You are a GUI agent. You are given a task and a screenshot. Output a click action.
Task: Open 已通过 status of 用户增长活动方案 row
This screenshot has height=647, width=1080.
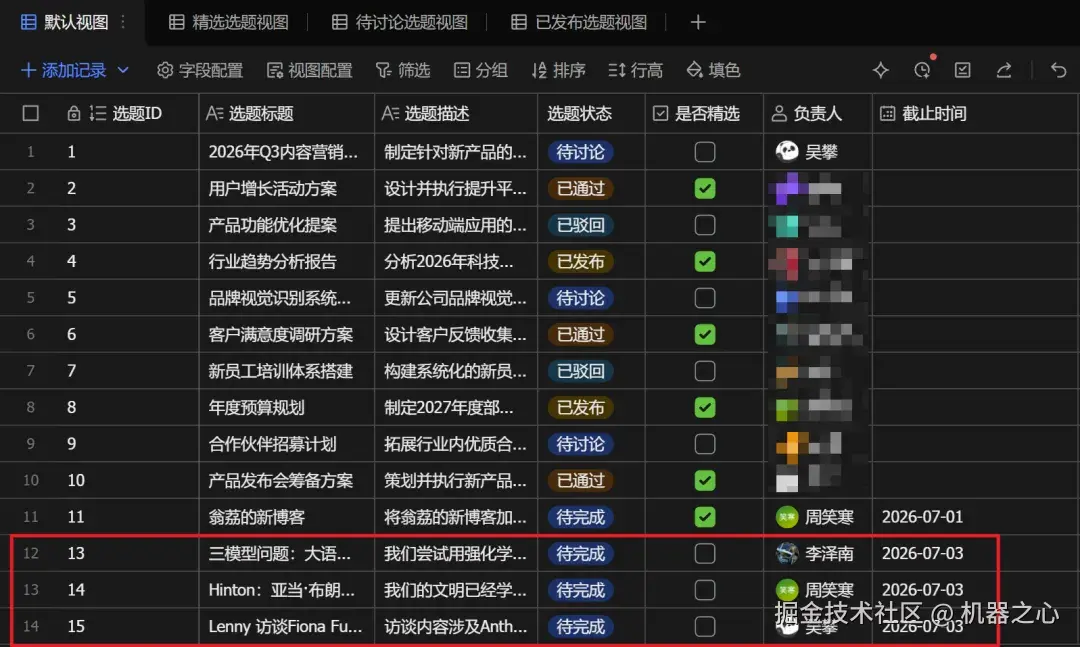tap(581, 188)
